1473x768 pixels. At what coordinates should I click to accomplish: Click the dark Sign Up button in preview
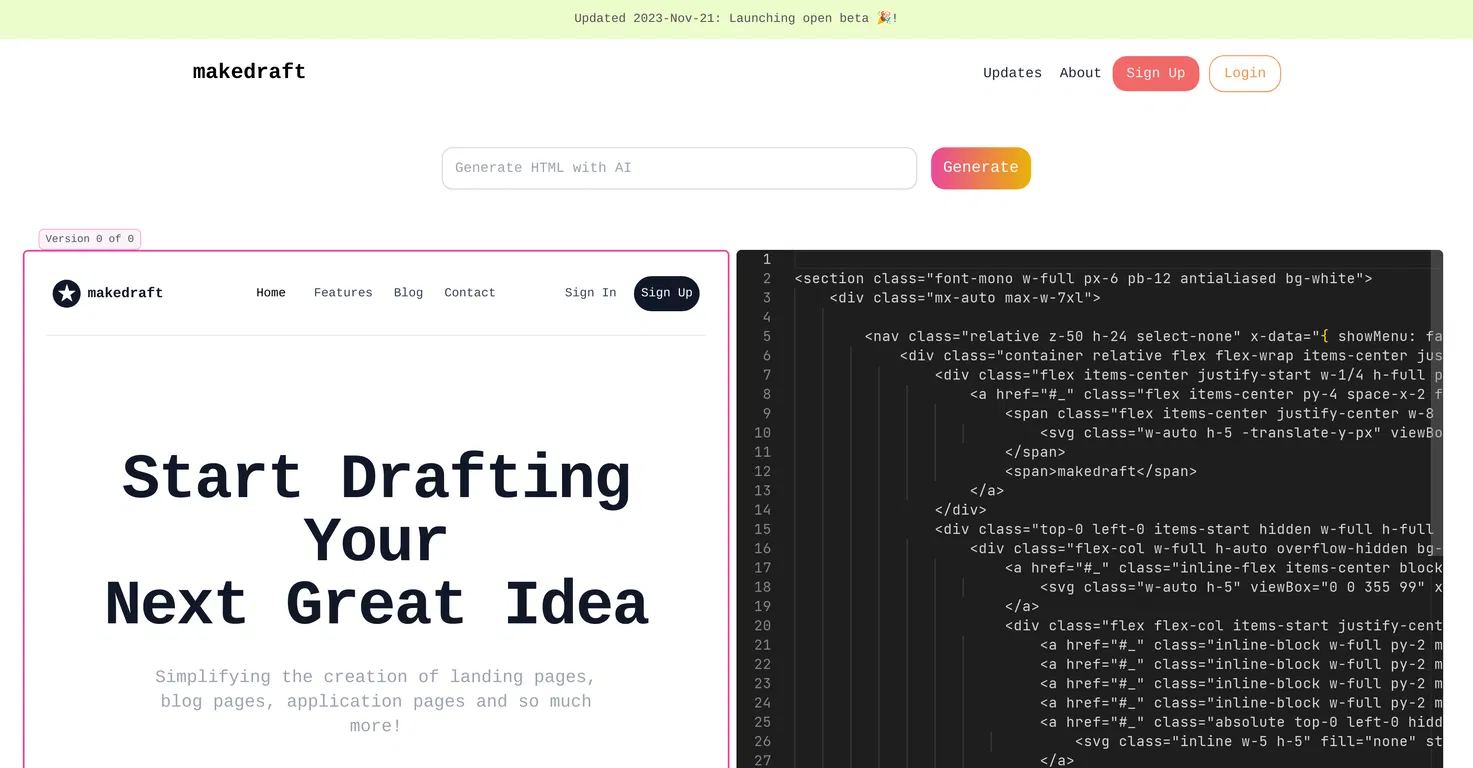coord(666,293)
